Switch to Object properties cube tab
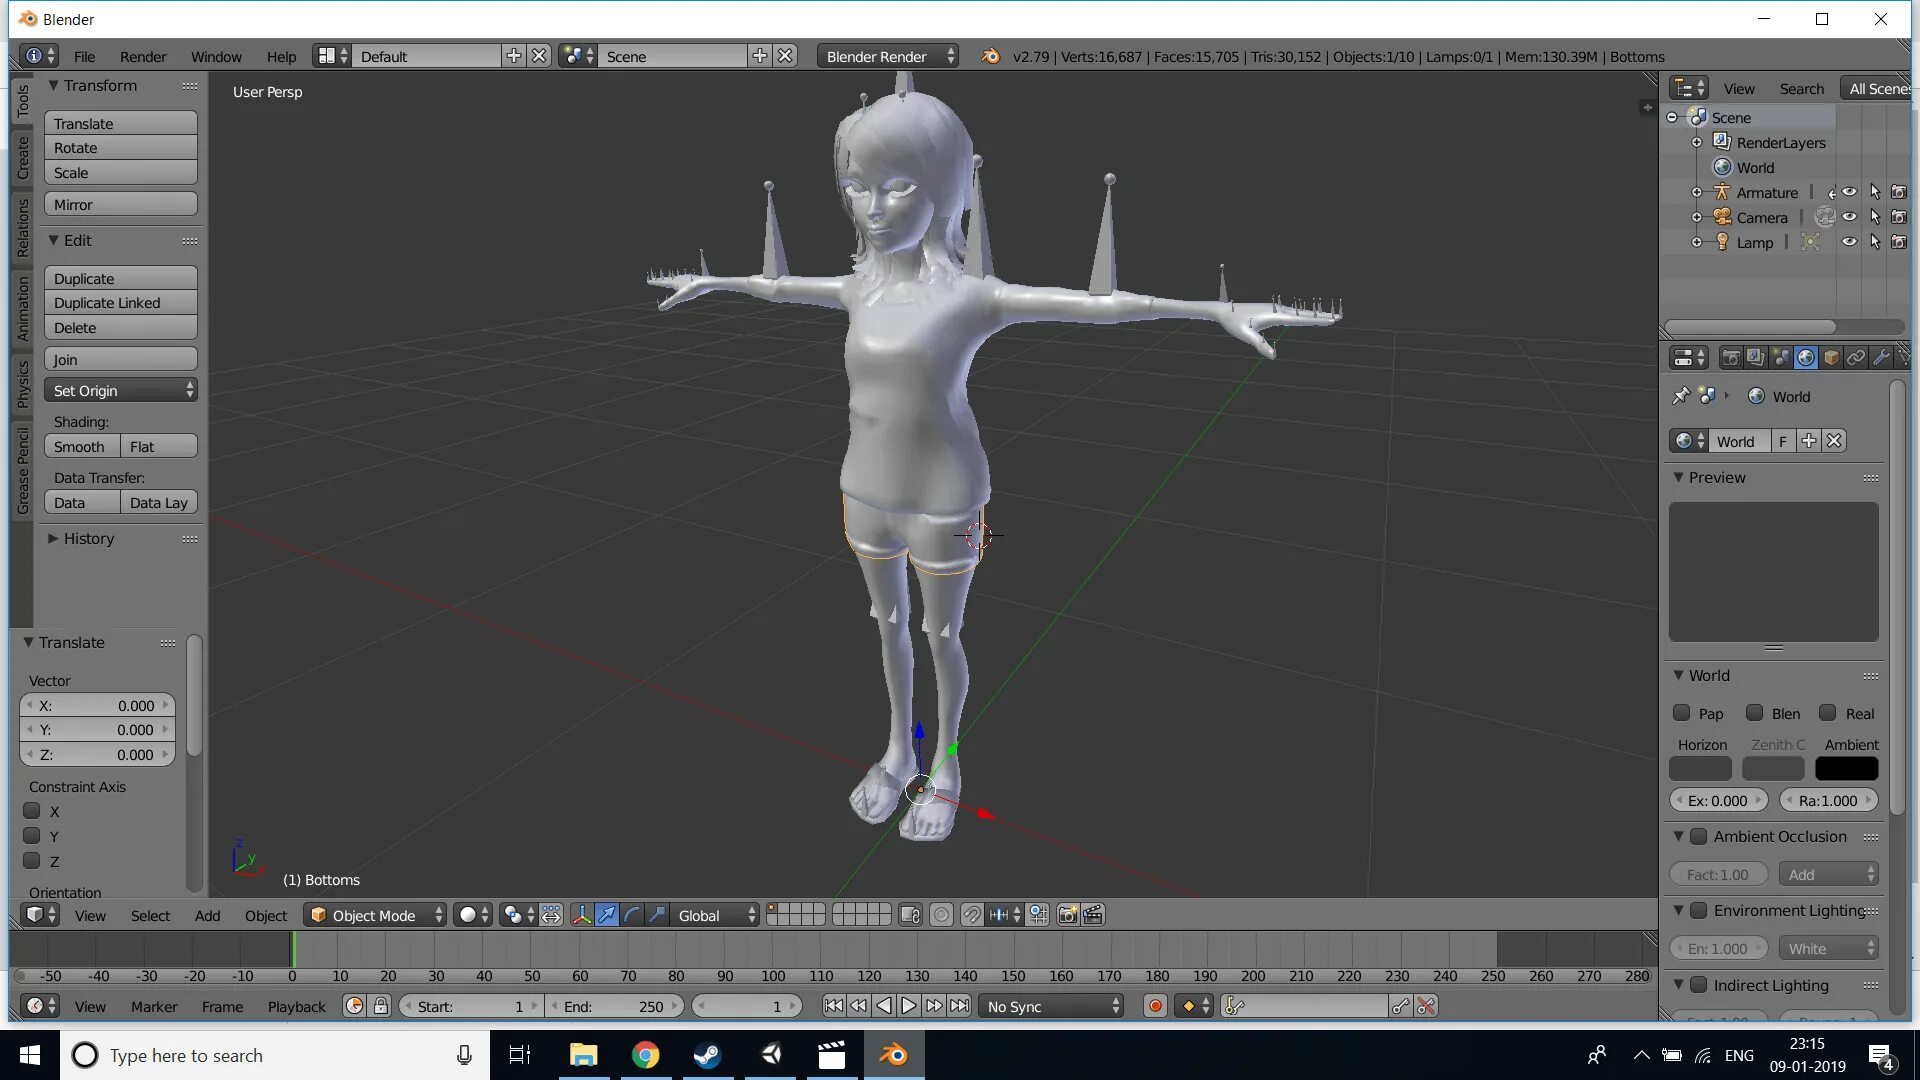This screenshot has width=1920, height=1080. [x=1831, y=358]
